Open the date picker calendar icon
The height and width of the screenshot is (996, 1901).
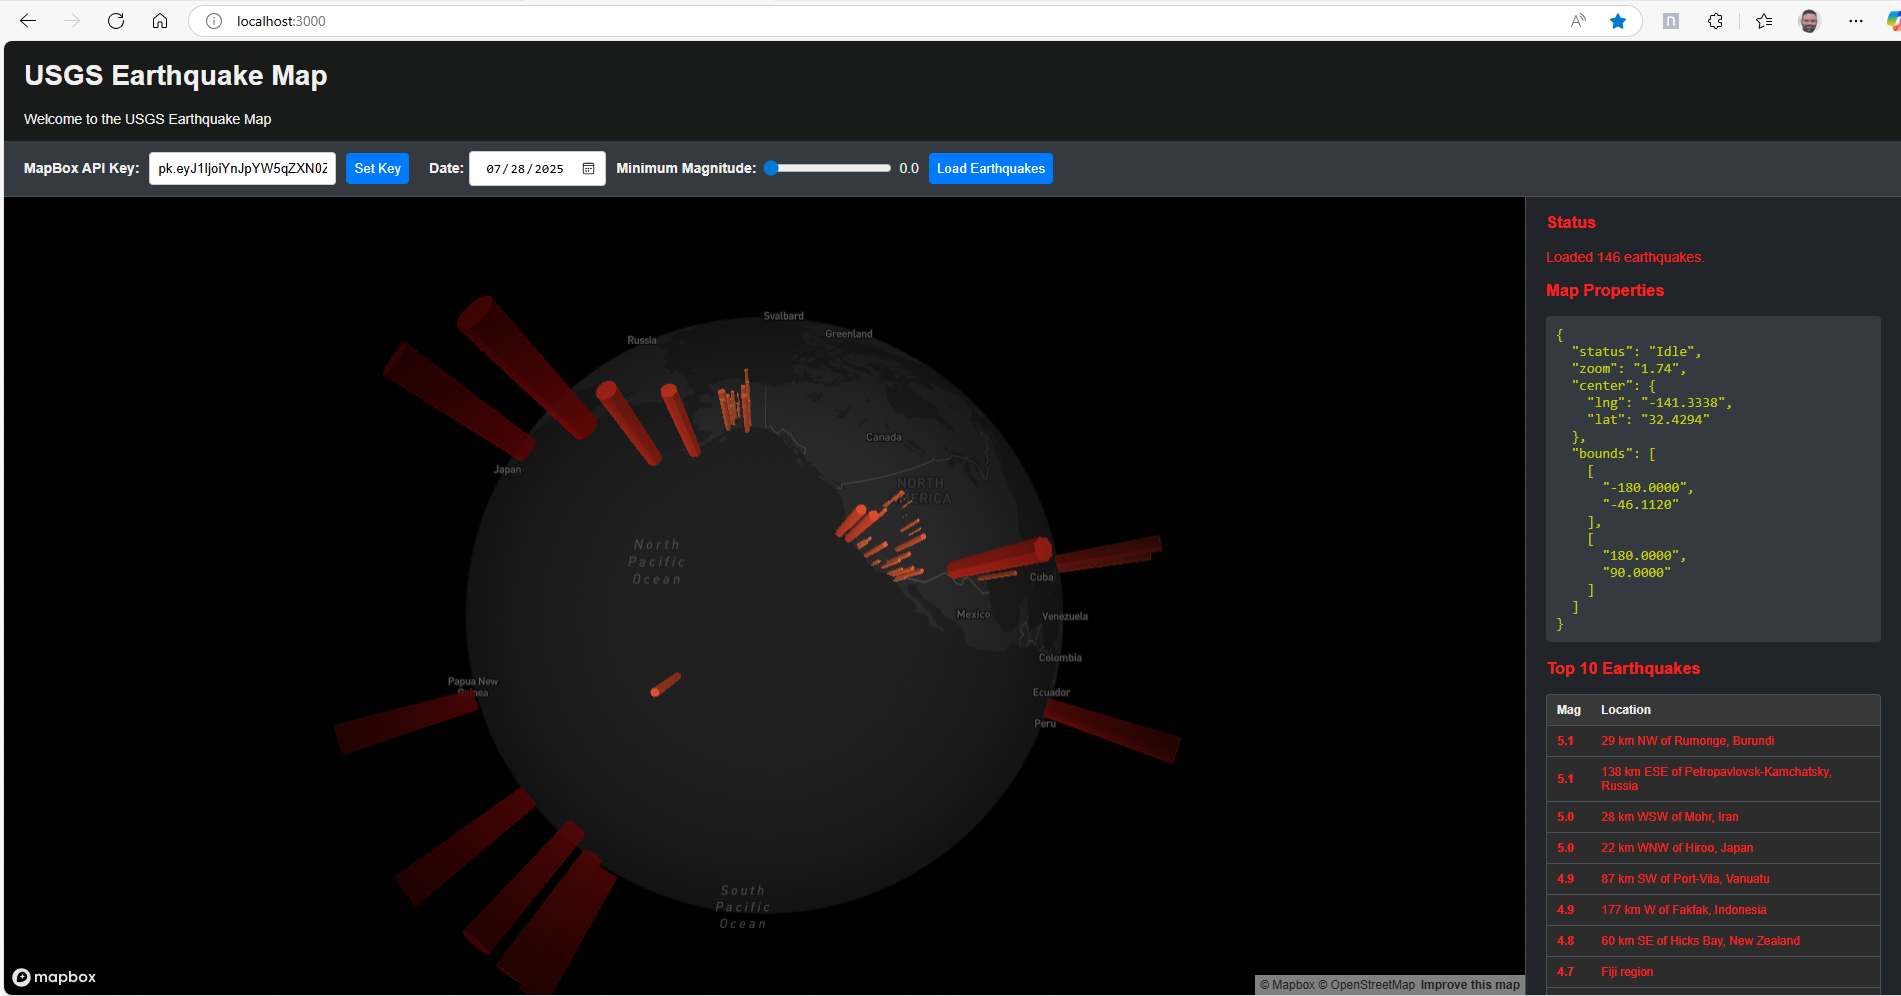(x=588, y=169)
